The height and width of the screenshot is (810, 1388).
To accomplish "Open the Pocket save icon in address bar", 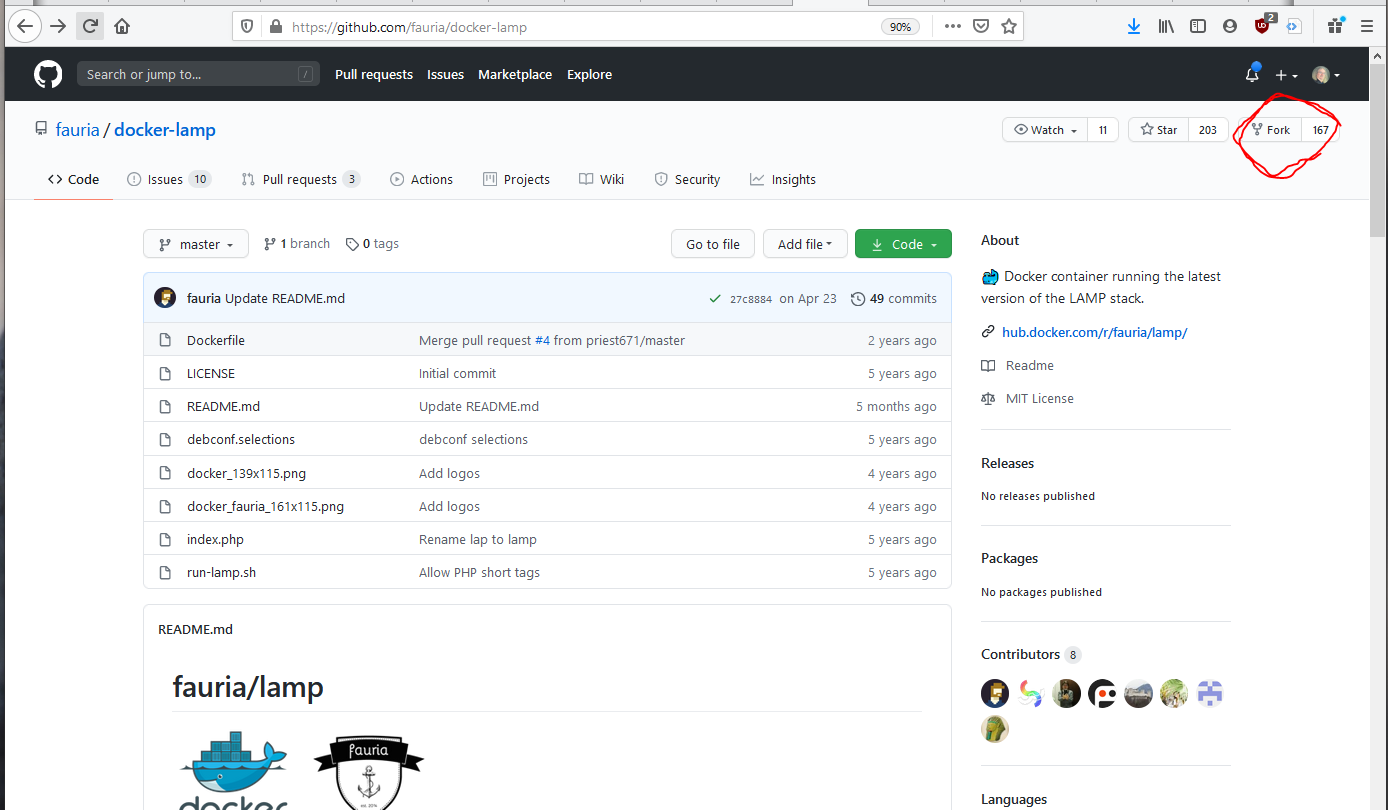I will 981,27.
